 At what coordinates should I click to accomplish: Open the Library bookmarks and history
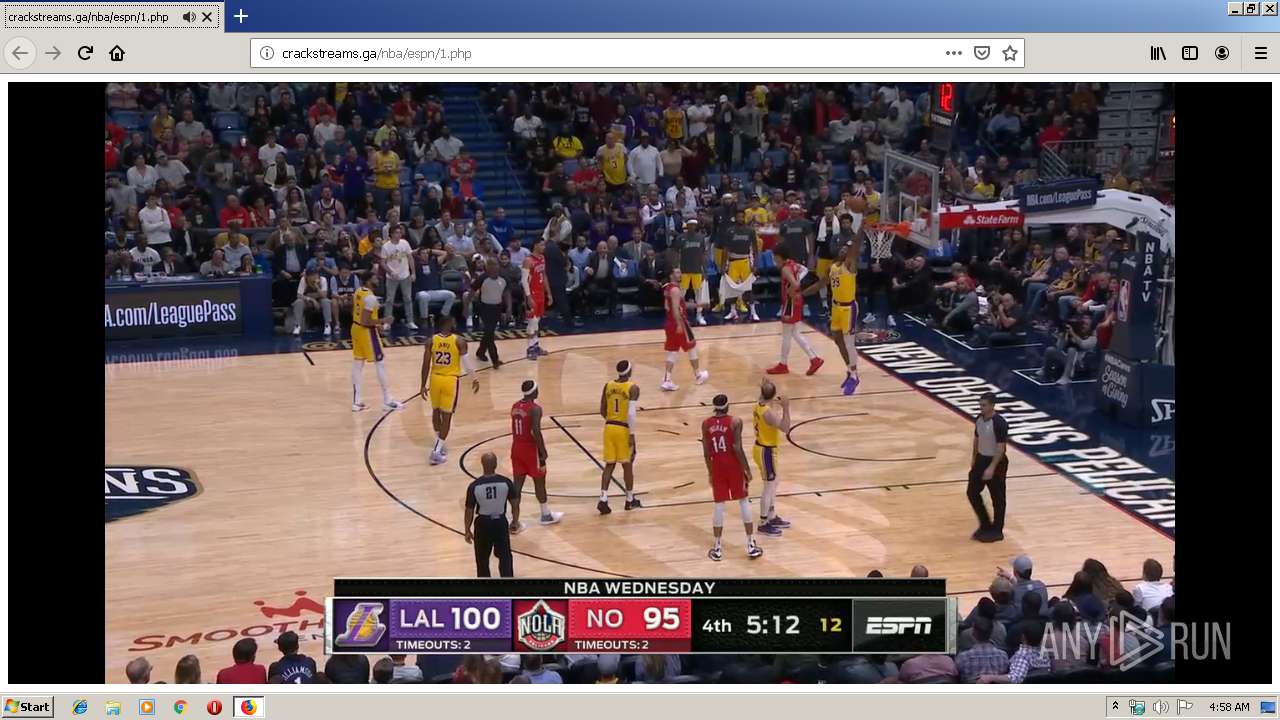pyautogui.click(x=1158, y=53)
